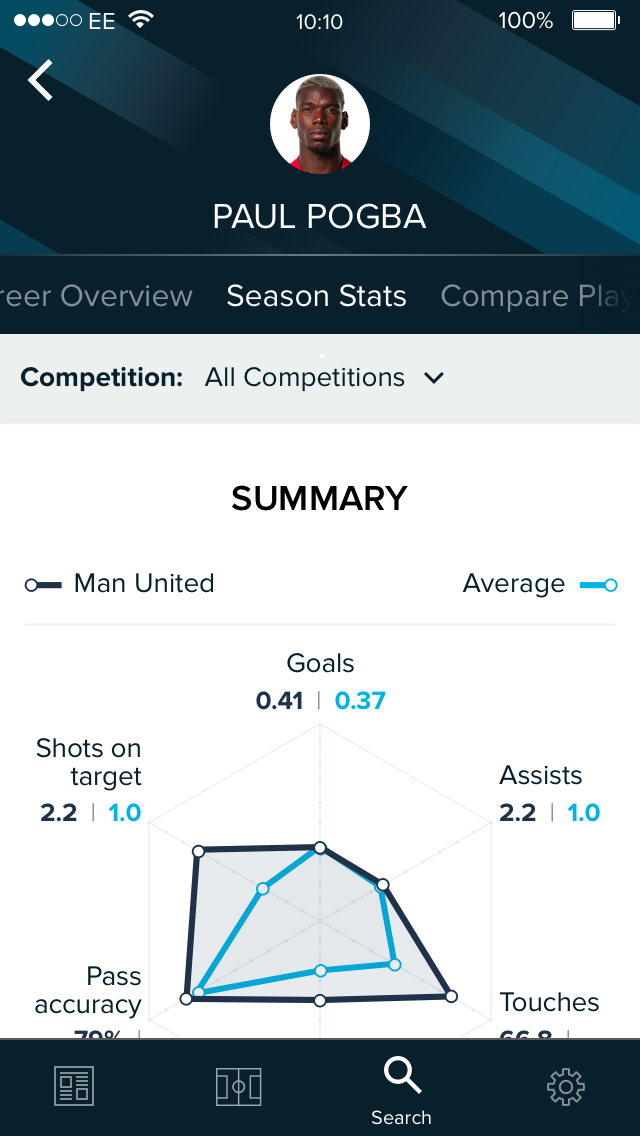The height and width of the screenshot is (1136, 640).
Task: Tap the Shots on target label
Action: 88,762
